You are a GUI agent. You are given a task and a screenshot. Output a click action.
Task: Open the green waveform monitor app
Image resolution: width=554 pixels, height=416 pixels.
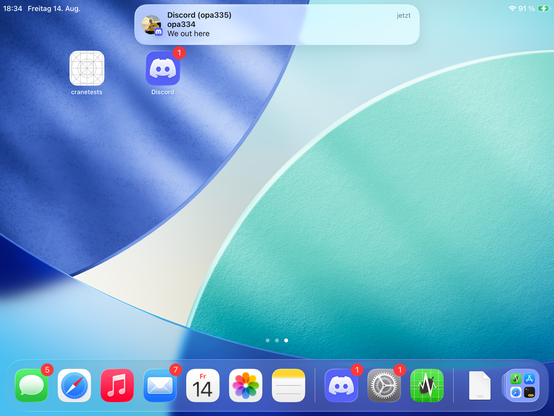tap(427, 386)
